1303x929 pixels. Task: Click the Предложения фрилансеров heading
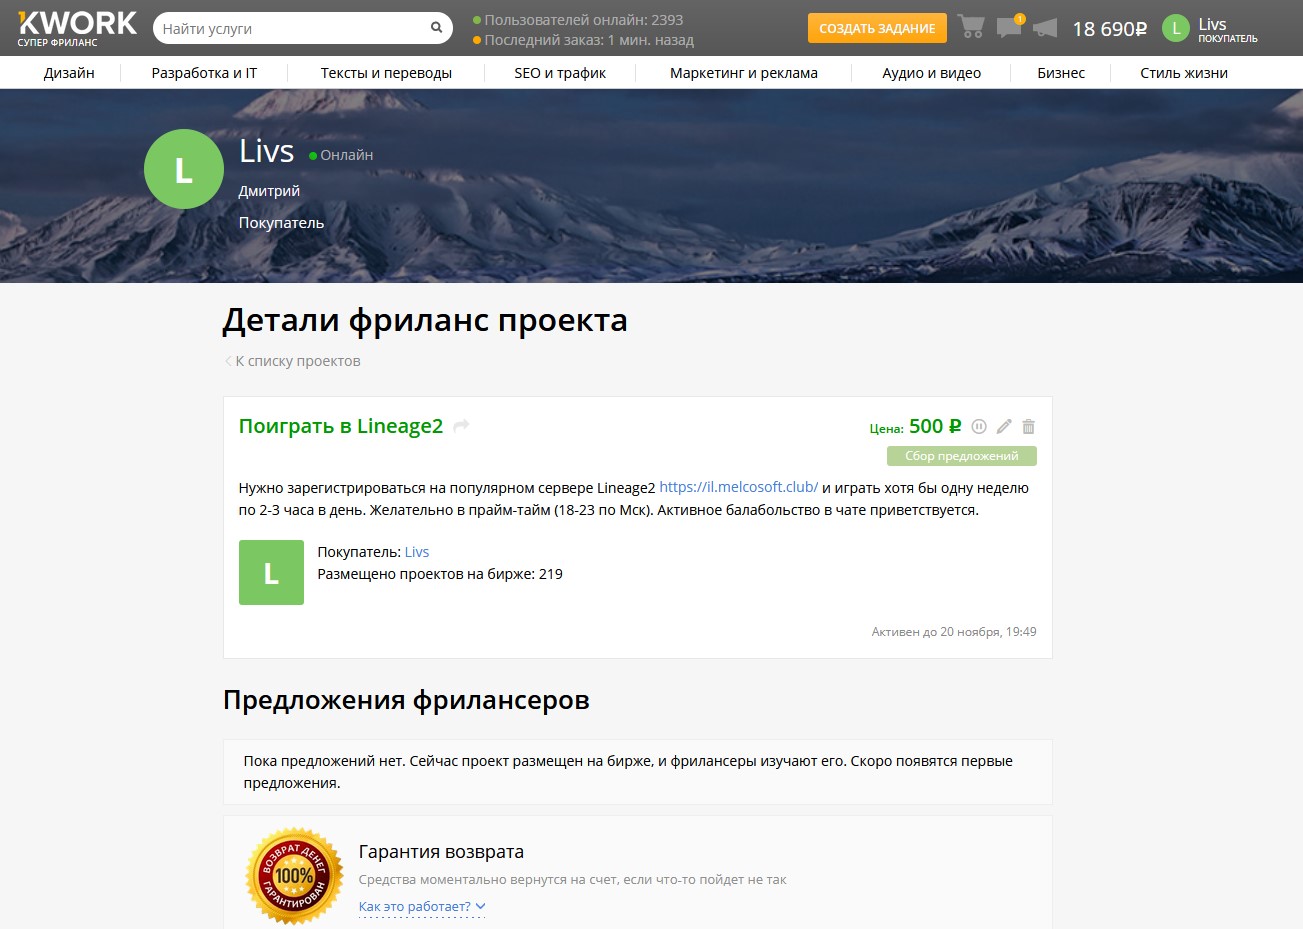[406, 700]
